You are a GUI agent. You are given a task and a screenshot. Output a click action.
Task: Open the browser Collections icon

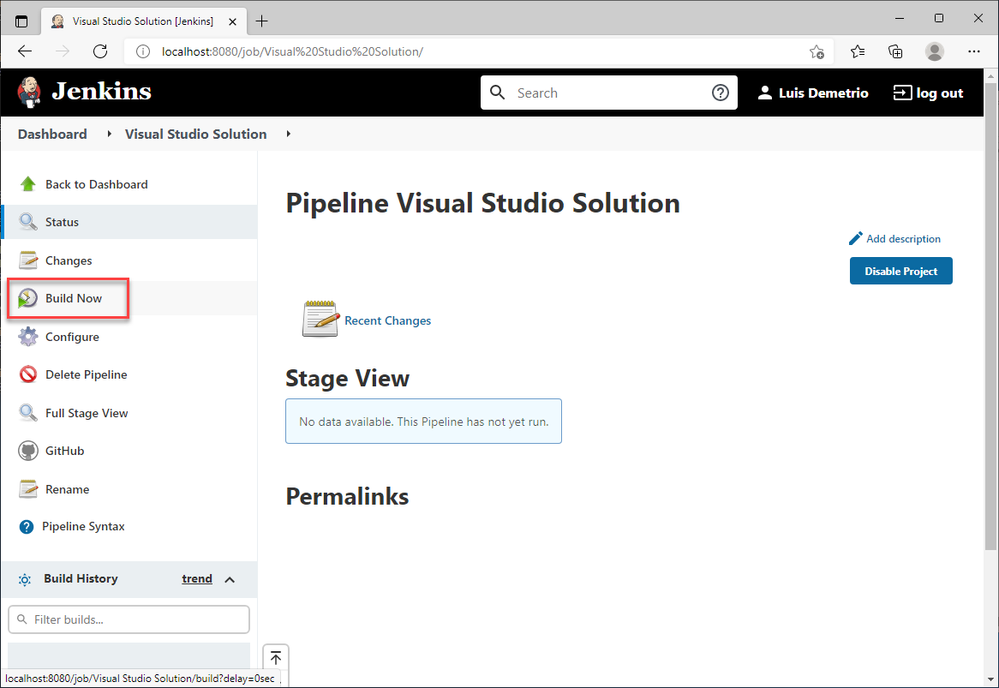[x=896, y=52]
